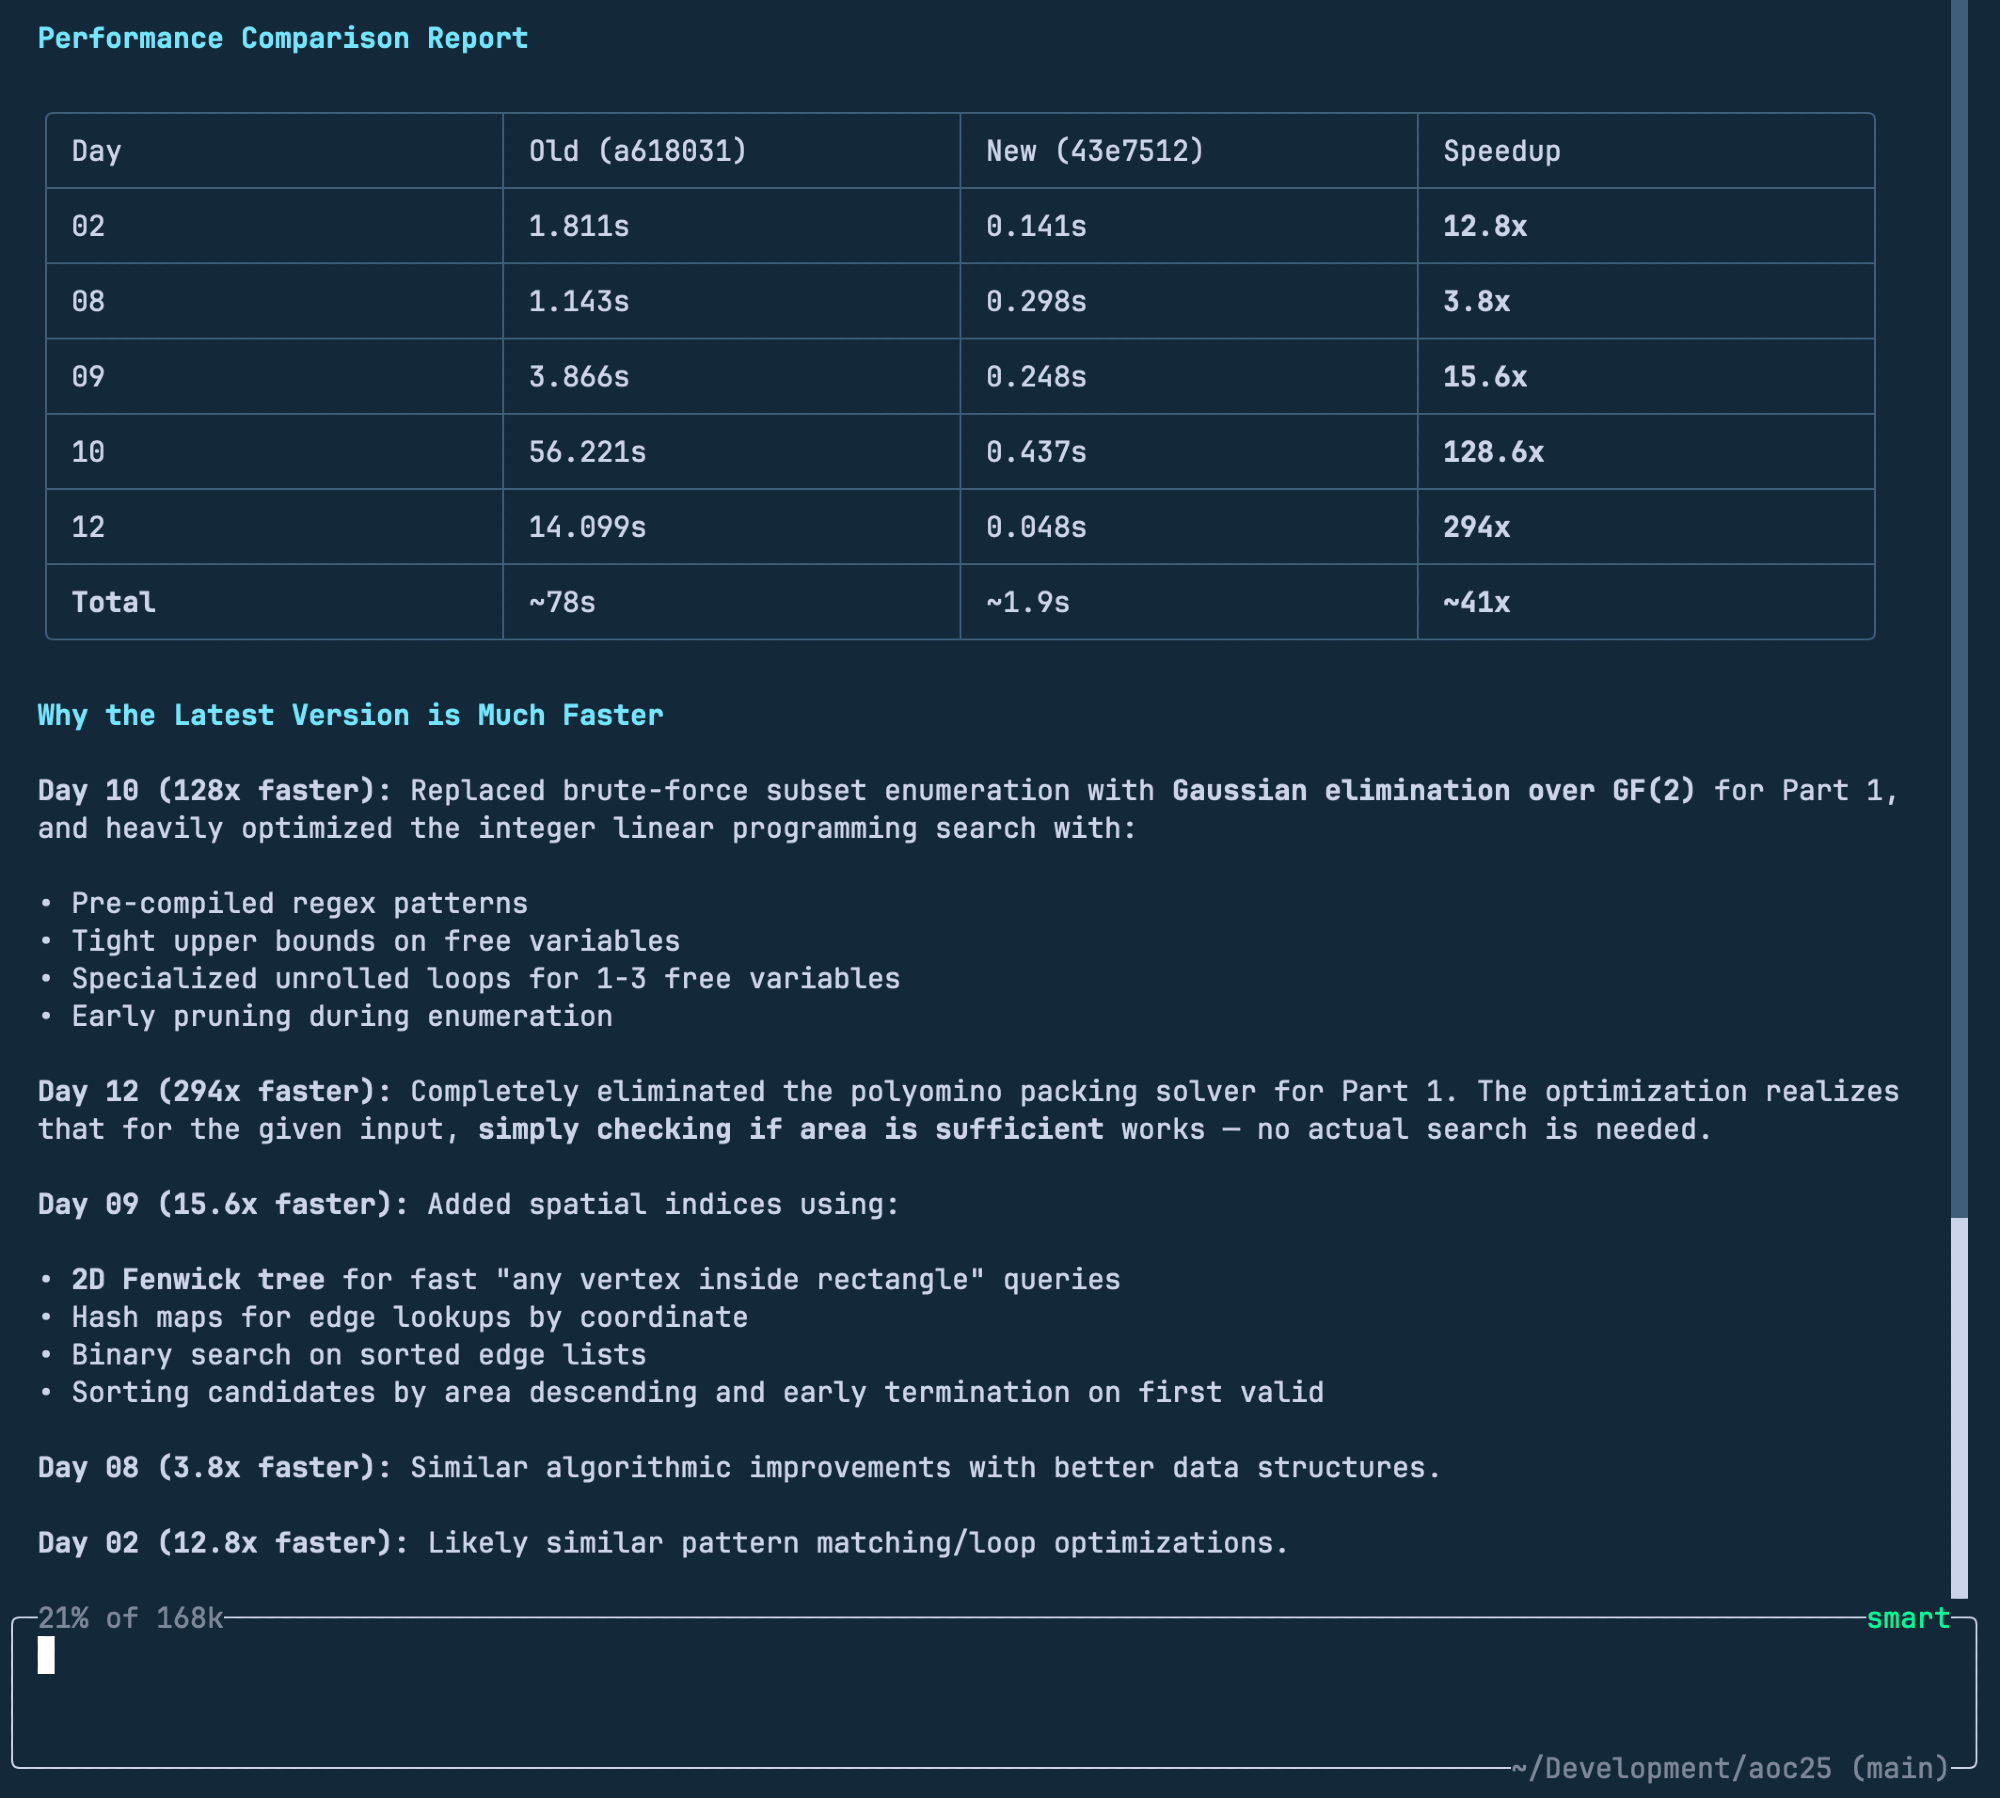This screenshot has width=2000, height=1798.
Task: Click the 294x speedup cell
Action: pyautogui.click(x=1476, y=527)
